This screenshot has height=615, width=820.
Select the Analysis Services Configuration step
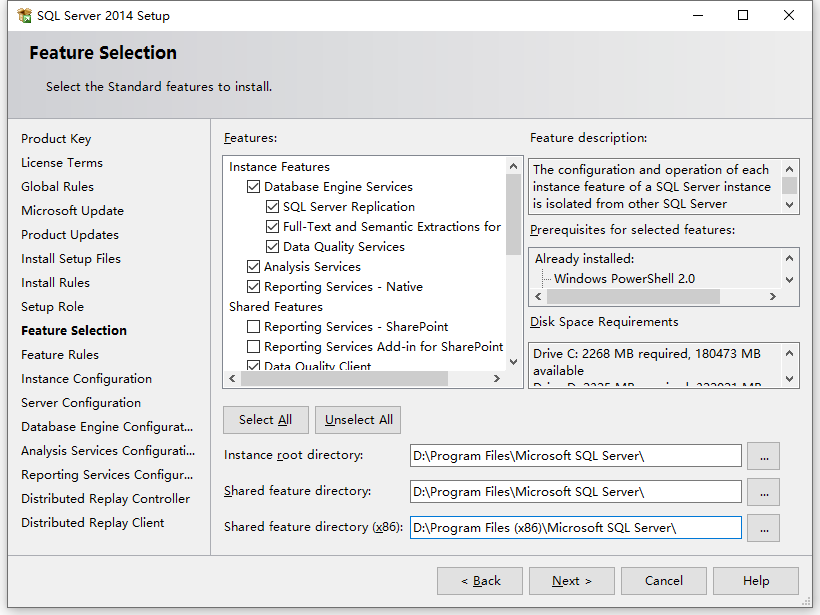tap(108, 451)
